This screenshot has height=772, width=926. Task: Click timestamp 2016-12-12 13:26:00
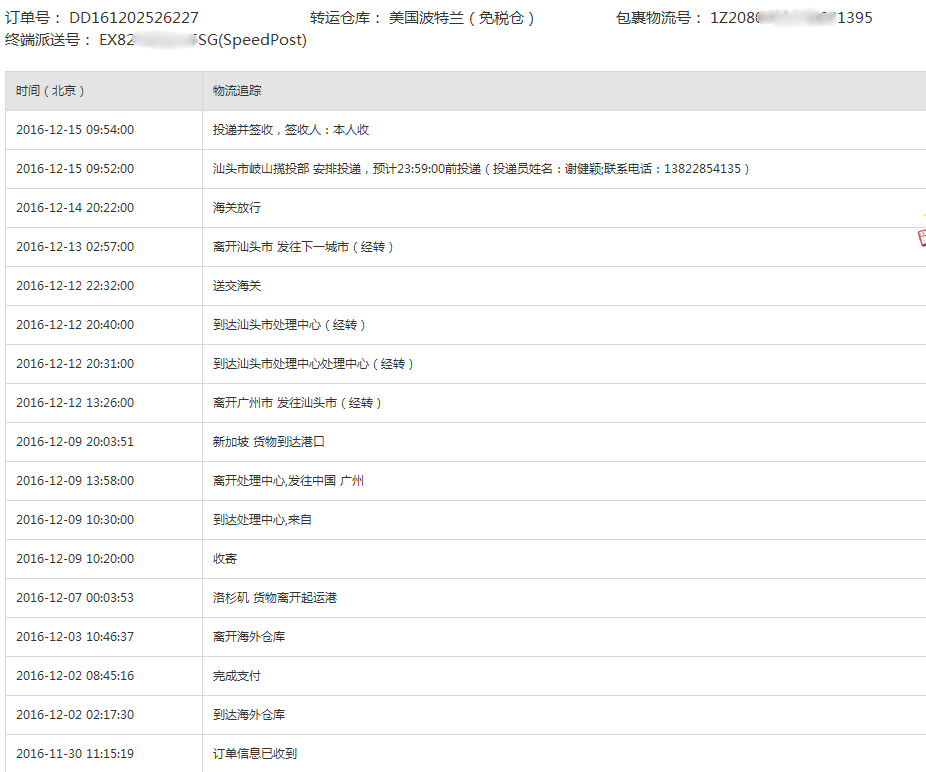tap(75, 402)
